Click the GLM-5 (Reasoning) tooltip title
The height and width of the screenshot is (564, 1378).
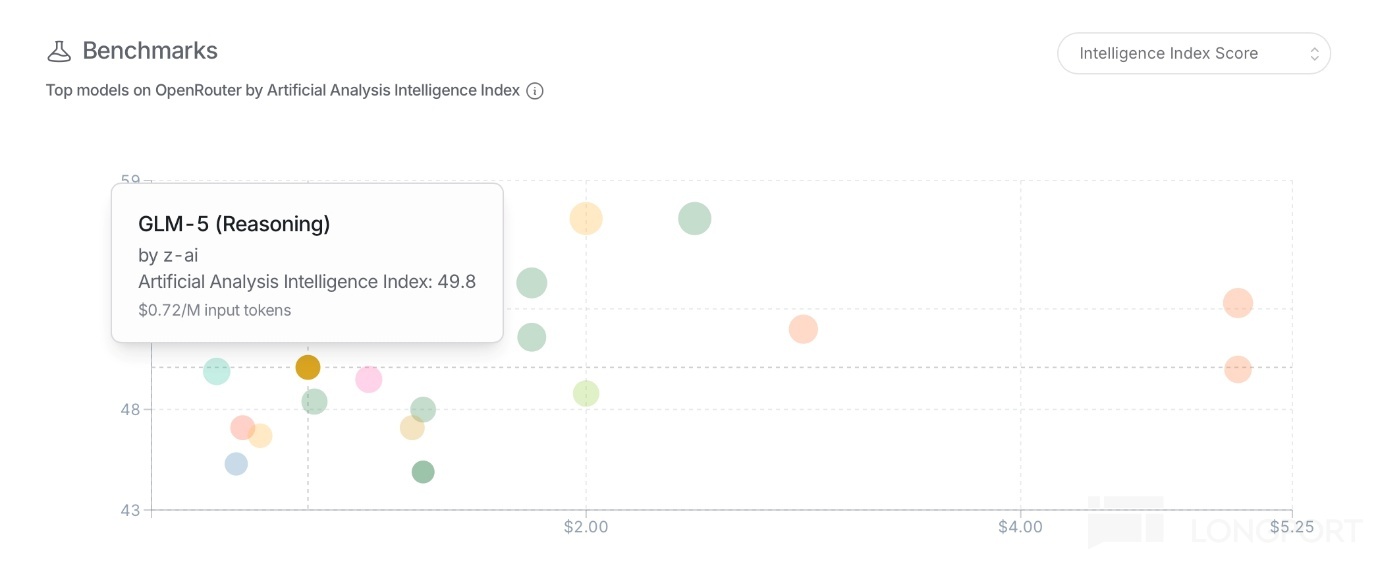(x=234, y=224)
